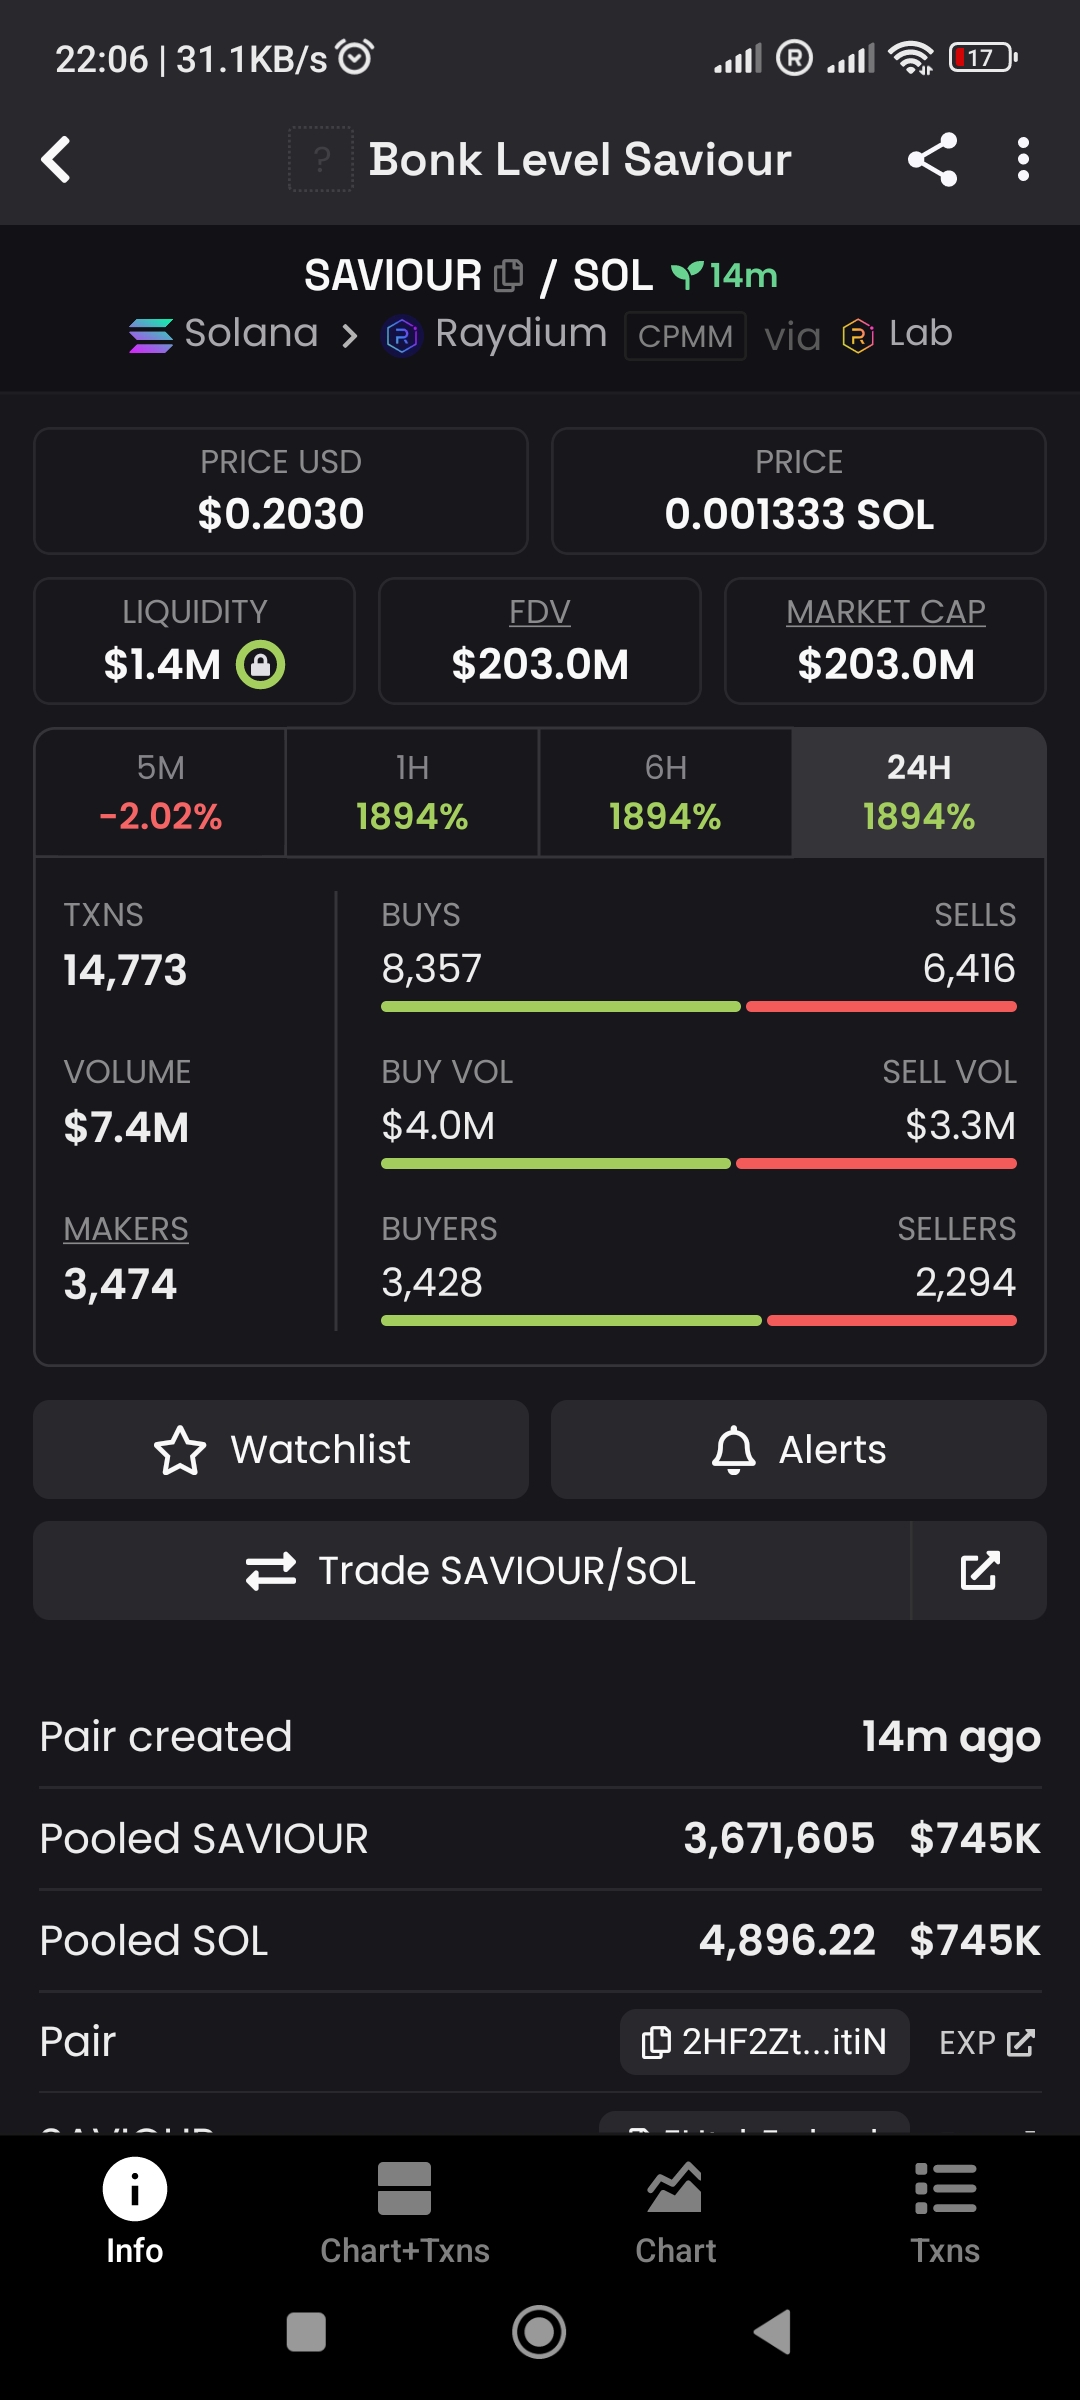Select the 6H timeframe tab
1080x2400 pixels.
tap(665, 793)
